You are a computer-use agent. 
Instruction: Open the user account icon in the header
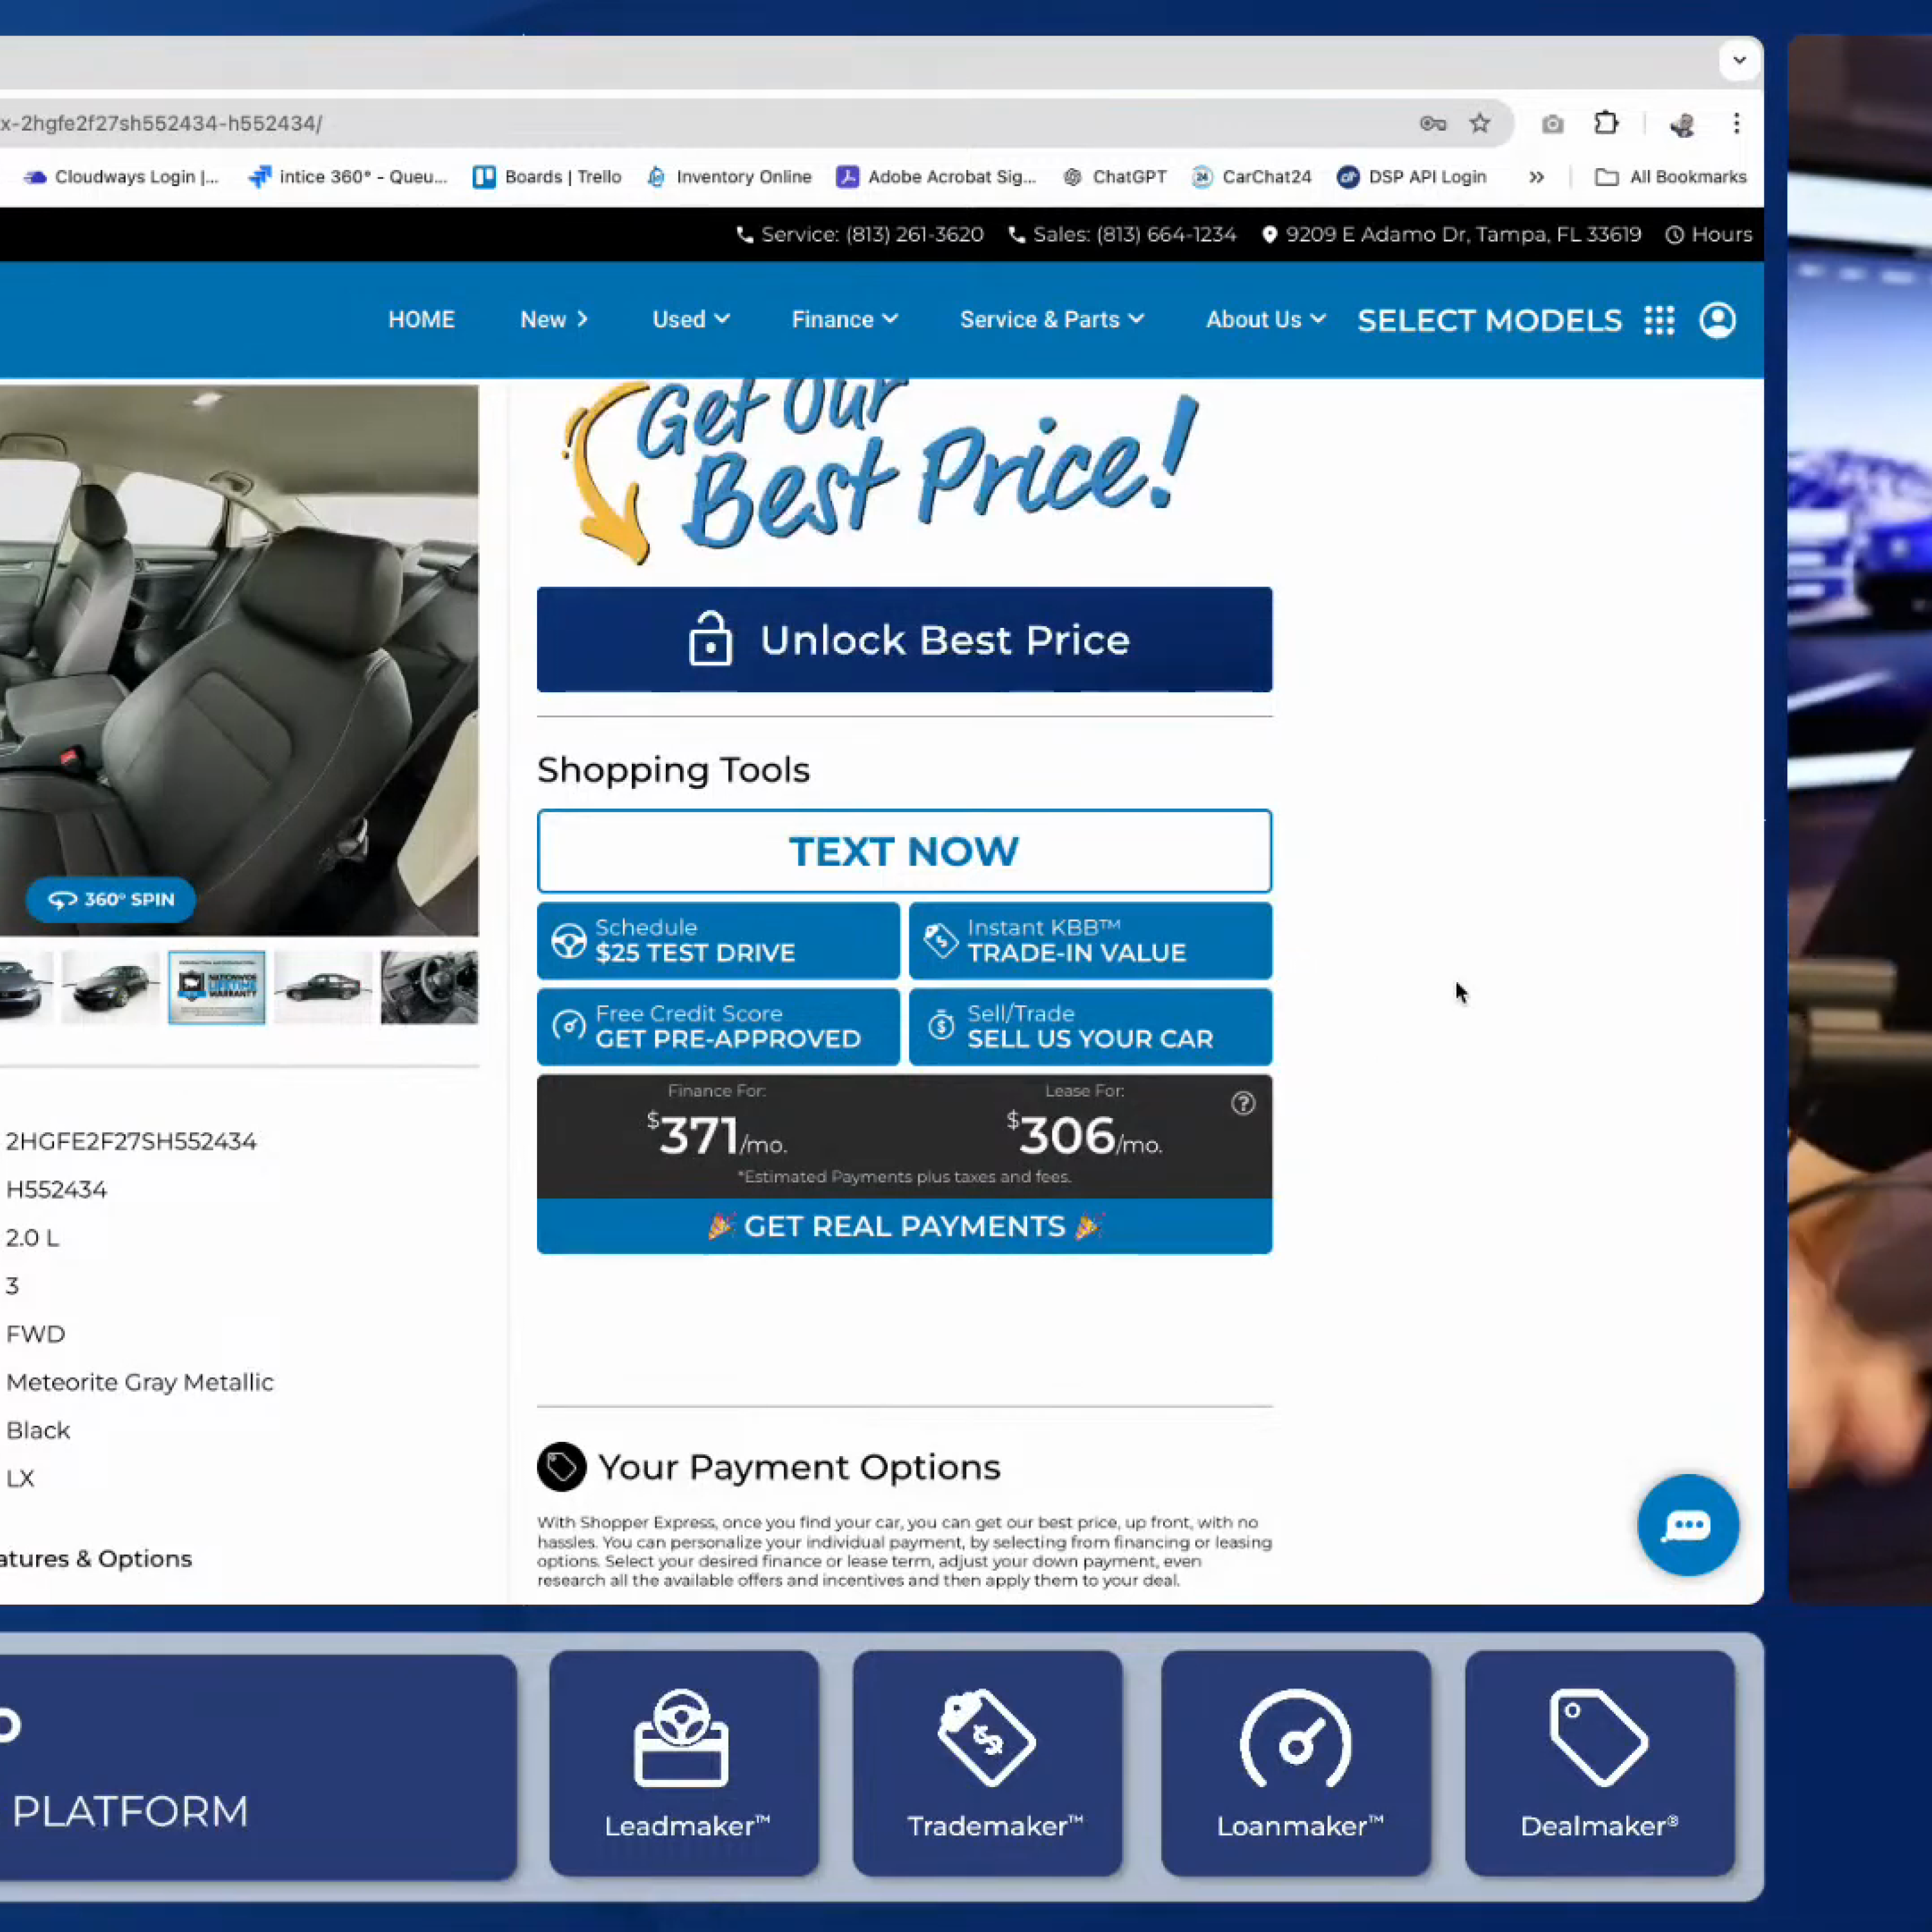tap(1718, 320)
